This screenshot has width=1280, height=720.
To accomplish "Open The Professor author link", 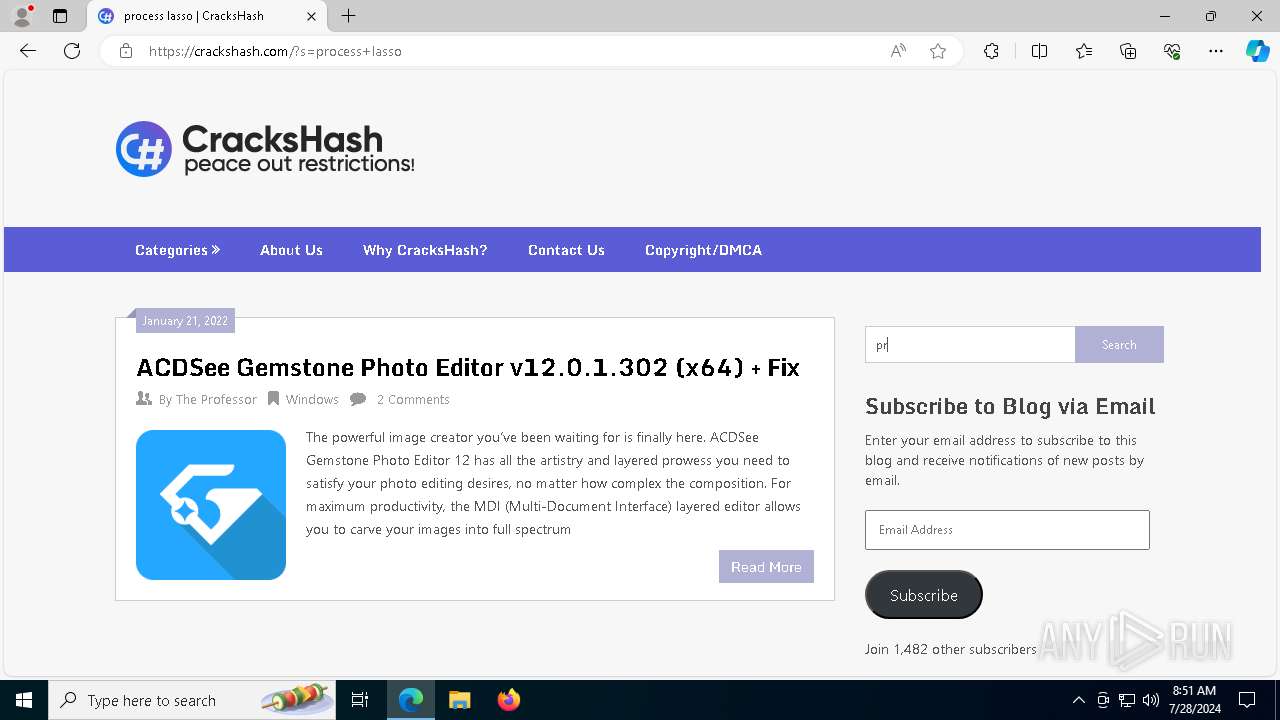I will tap(216, 399).
